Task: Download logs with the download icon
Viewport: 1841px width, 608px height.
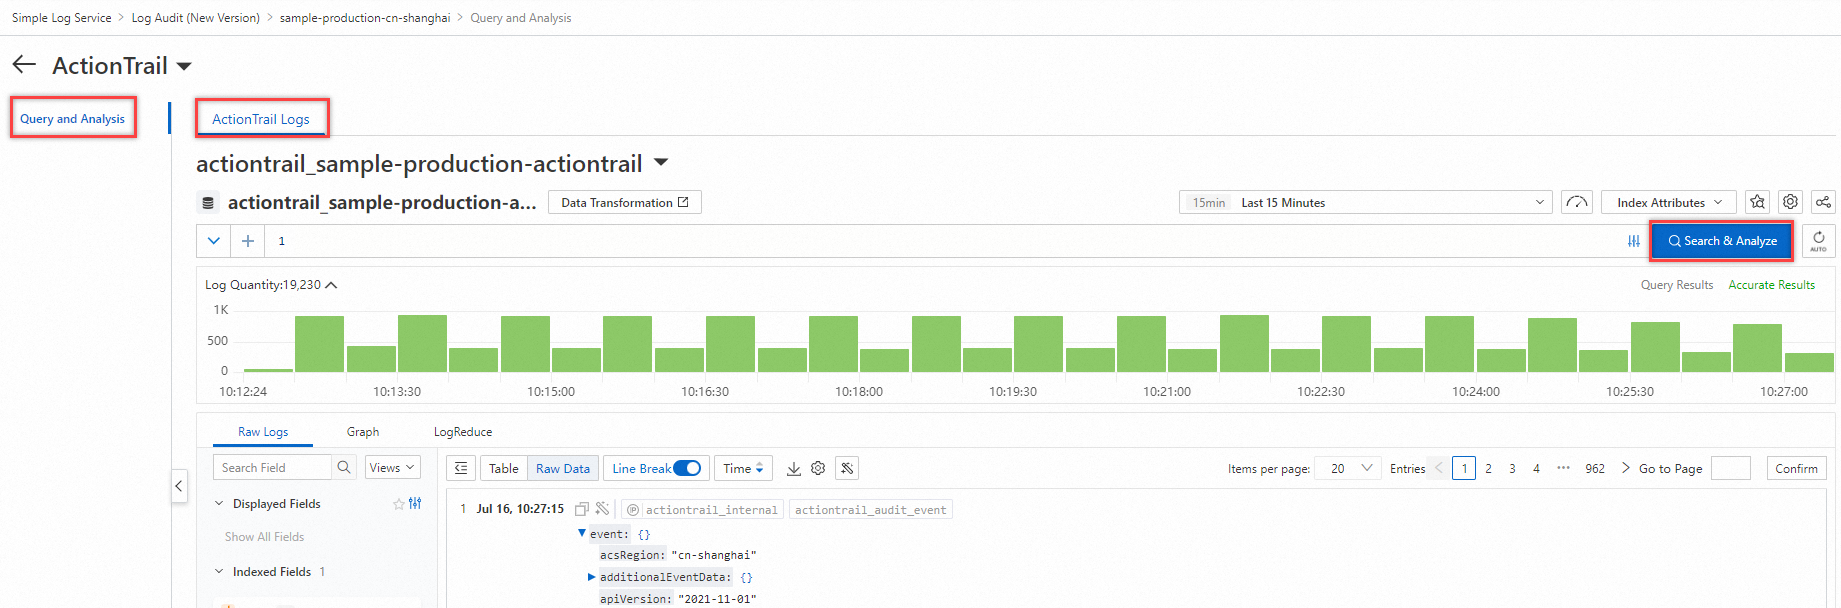Action: pos(794,468)
